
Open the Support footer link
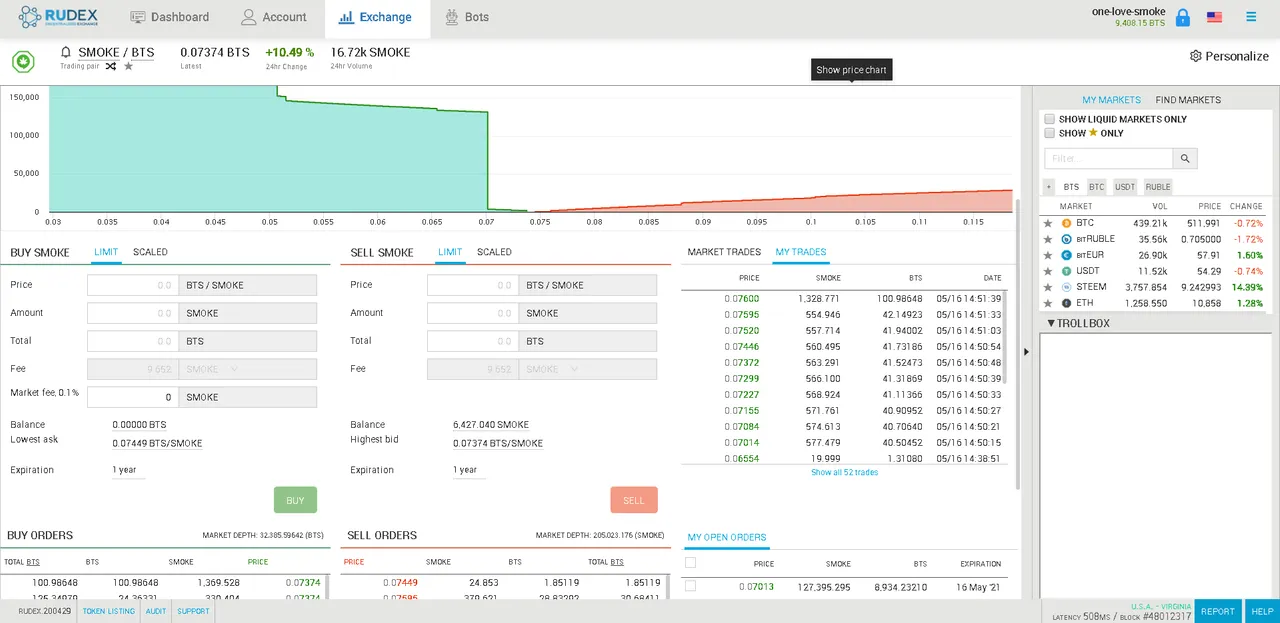[x=193, y=611]
